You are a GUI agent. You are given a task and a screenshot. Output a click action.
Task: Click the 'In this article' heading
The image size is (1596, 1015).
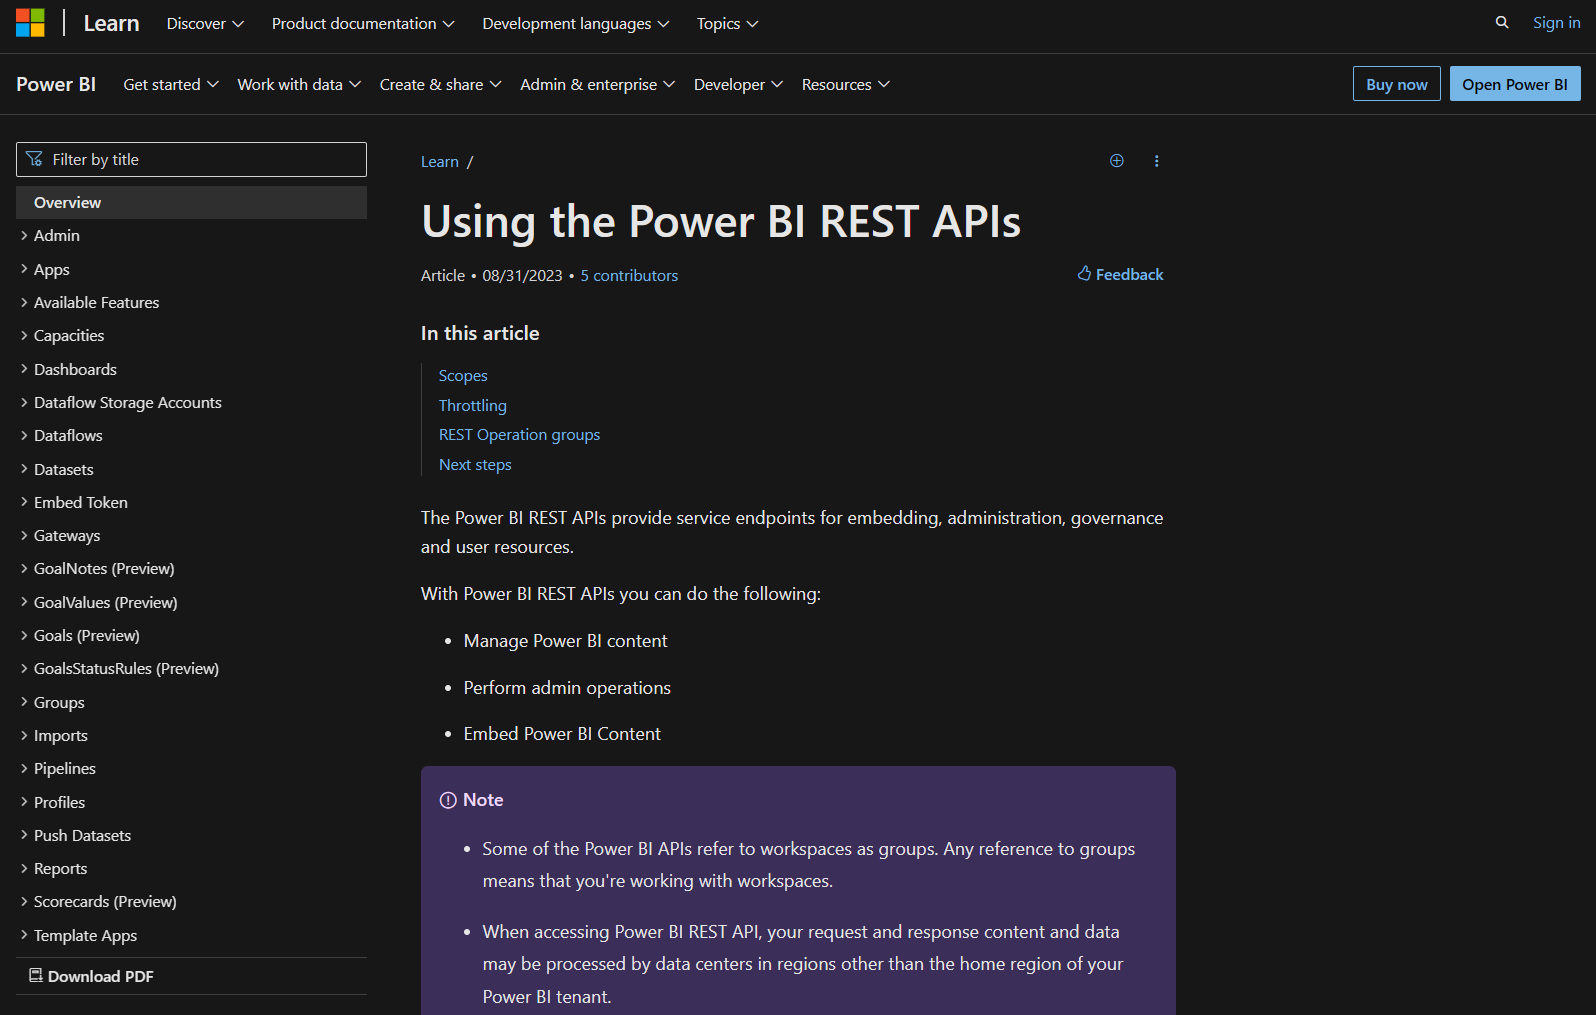point(480,333)
